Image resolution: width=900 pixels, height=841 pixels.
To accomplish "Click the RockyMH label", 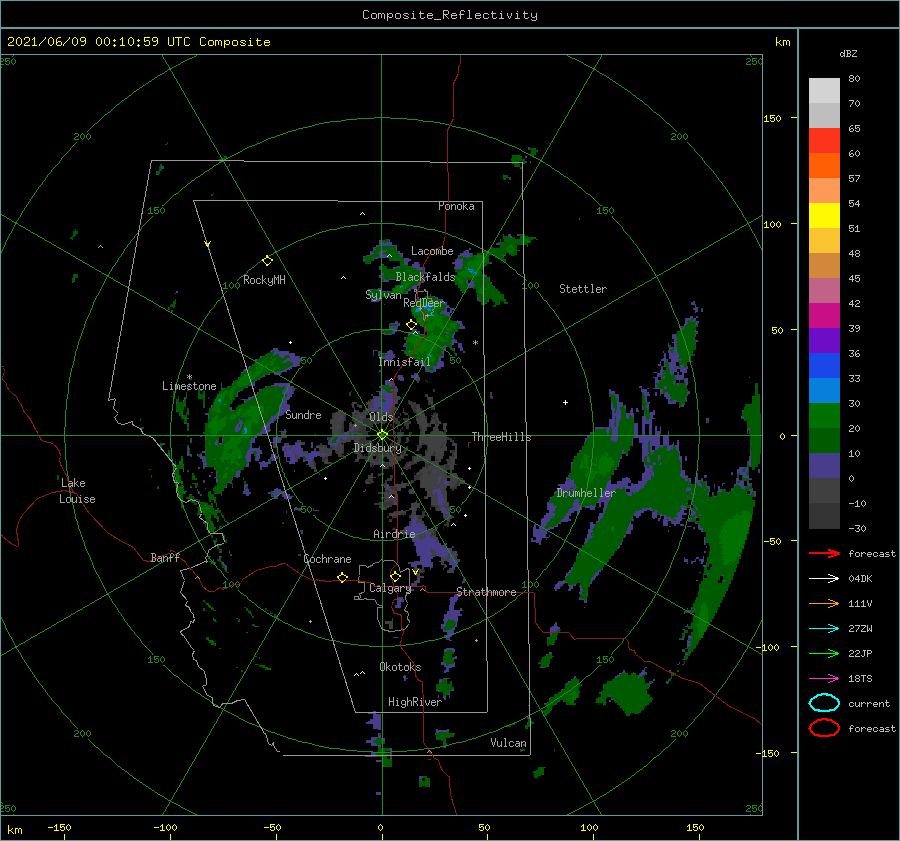I will pos(264,280).
